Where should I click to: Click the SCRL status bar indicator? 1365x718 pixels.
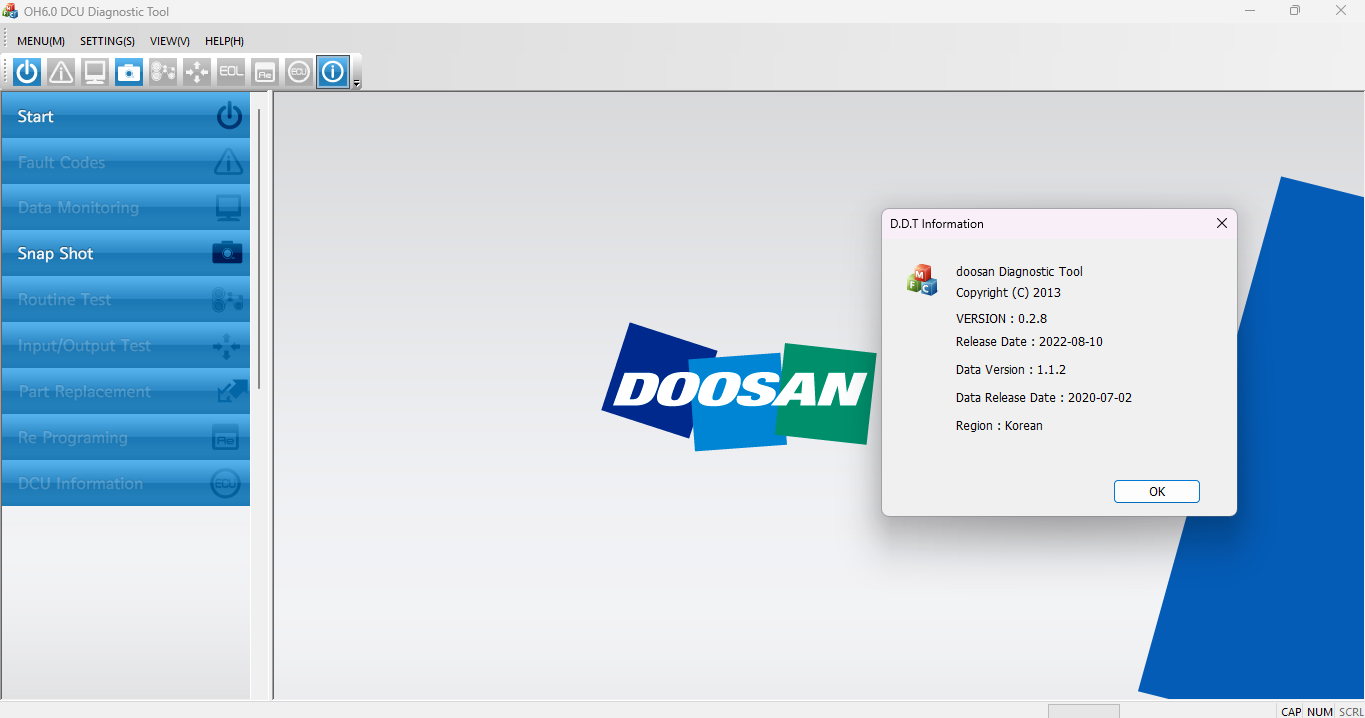click(1350, 711)
